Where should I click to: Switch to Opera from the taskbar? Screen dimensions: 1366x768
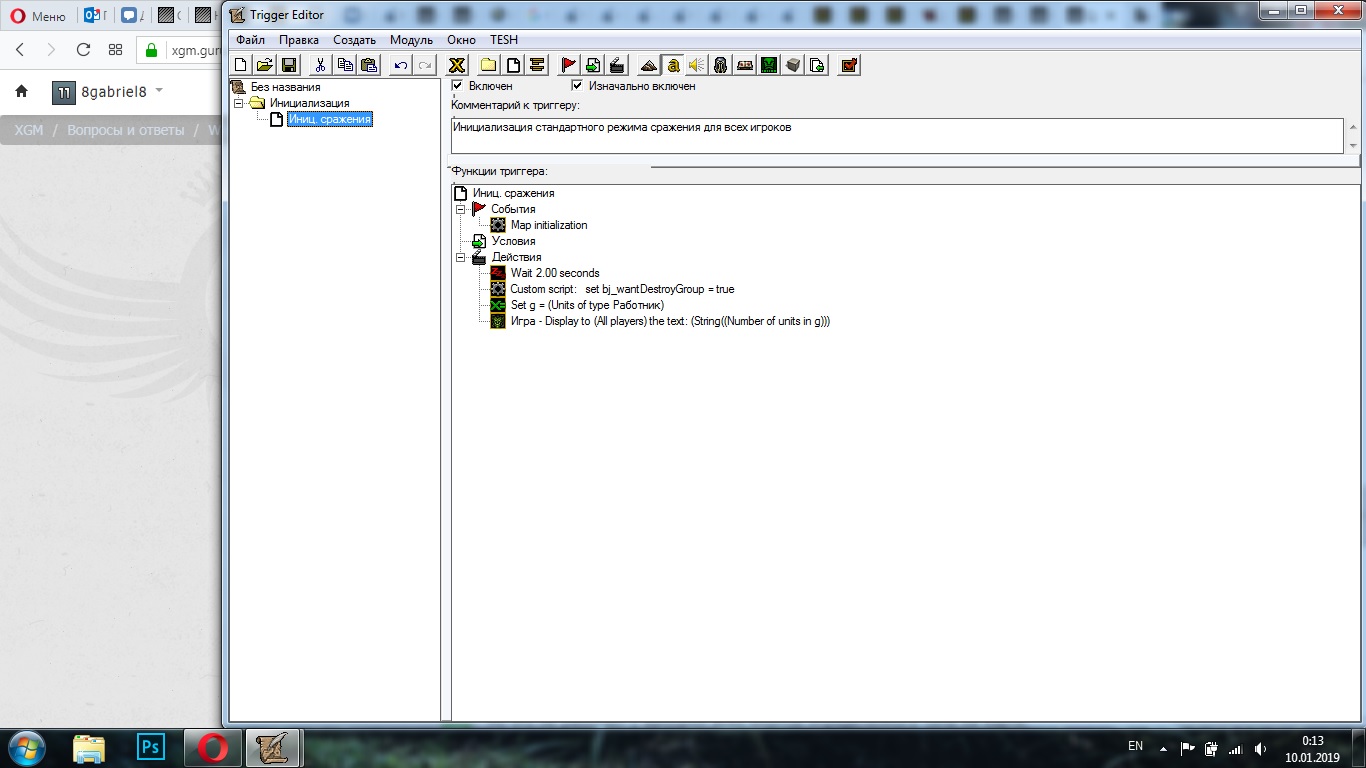tap(212, 748)
